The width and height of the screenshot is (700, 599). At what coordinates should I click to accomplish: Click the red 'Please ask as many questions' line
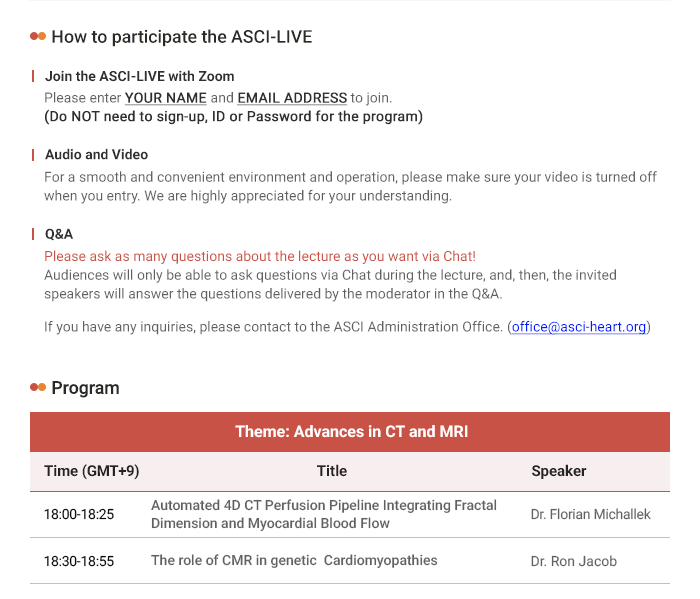[x=260, y=256]
